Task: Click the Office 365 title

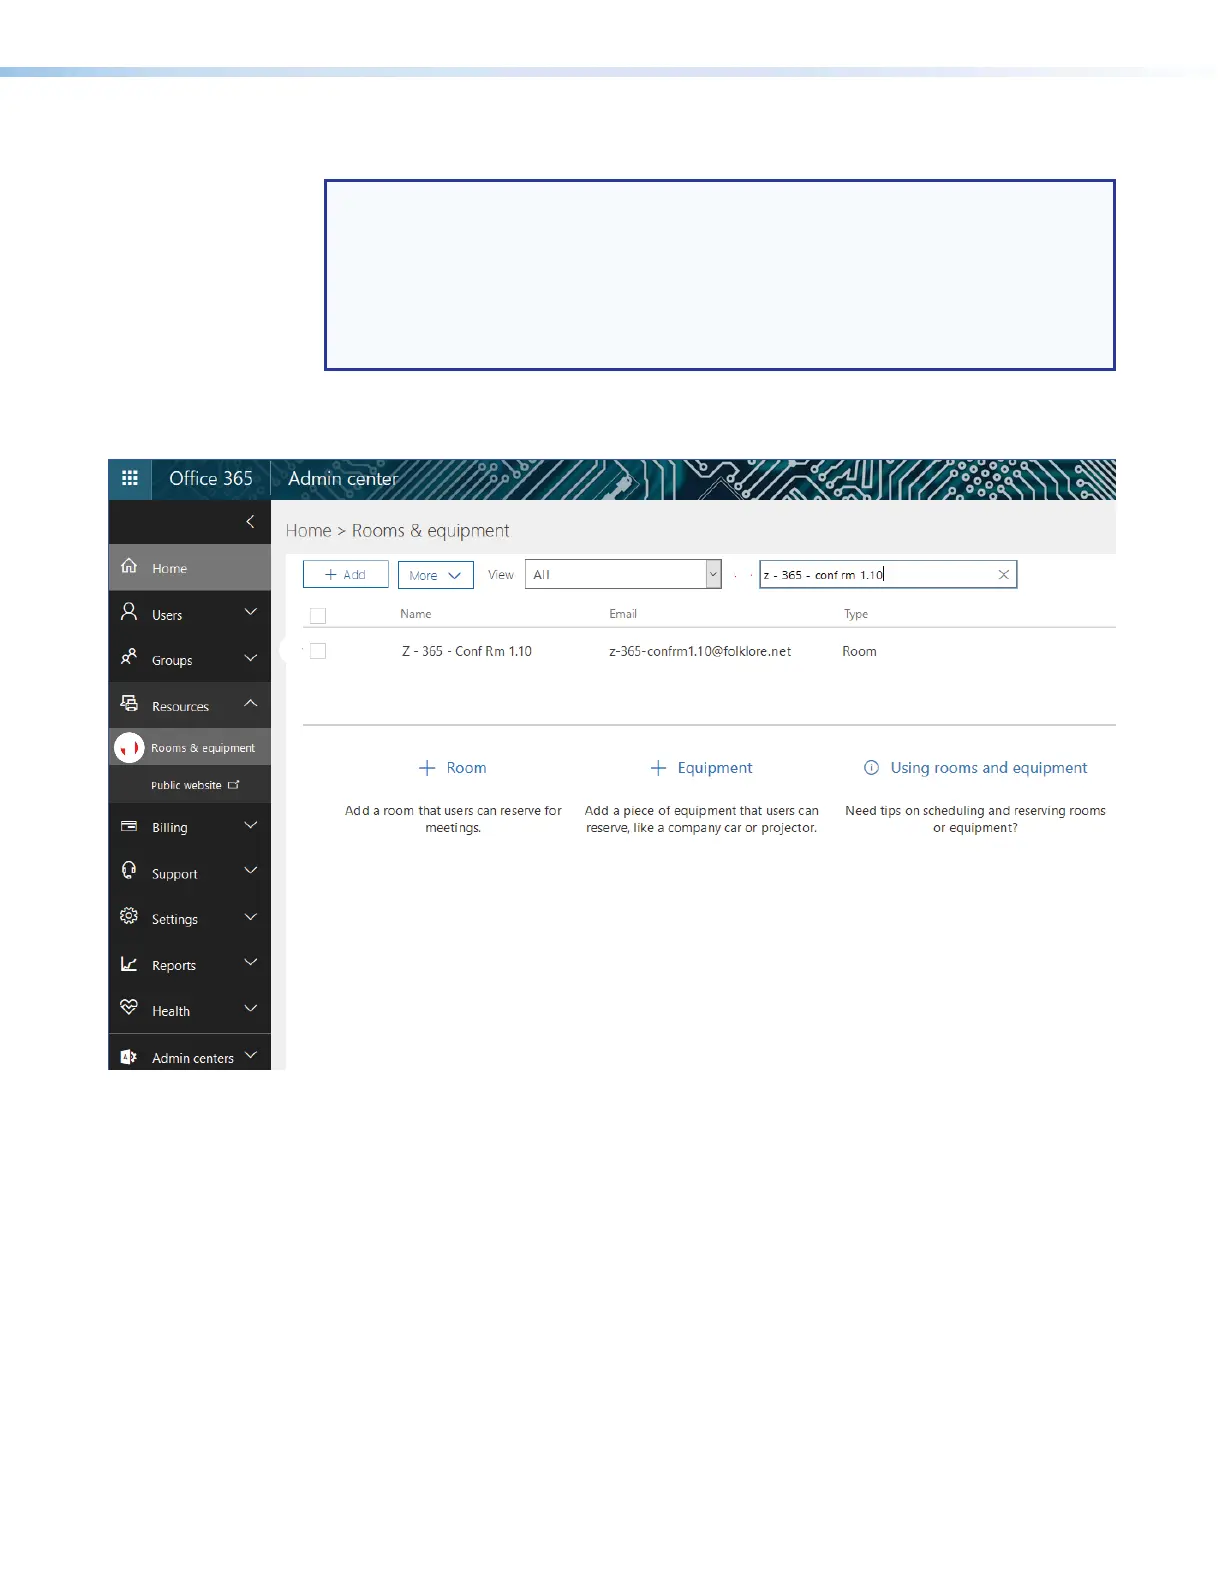Action: click(x=211, y=478)
